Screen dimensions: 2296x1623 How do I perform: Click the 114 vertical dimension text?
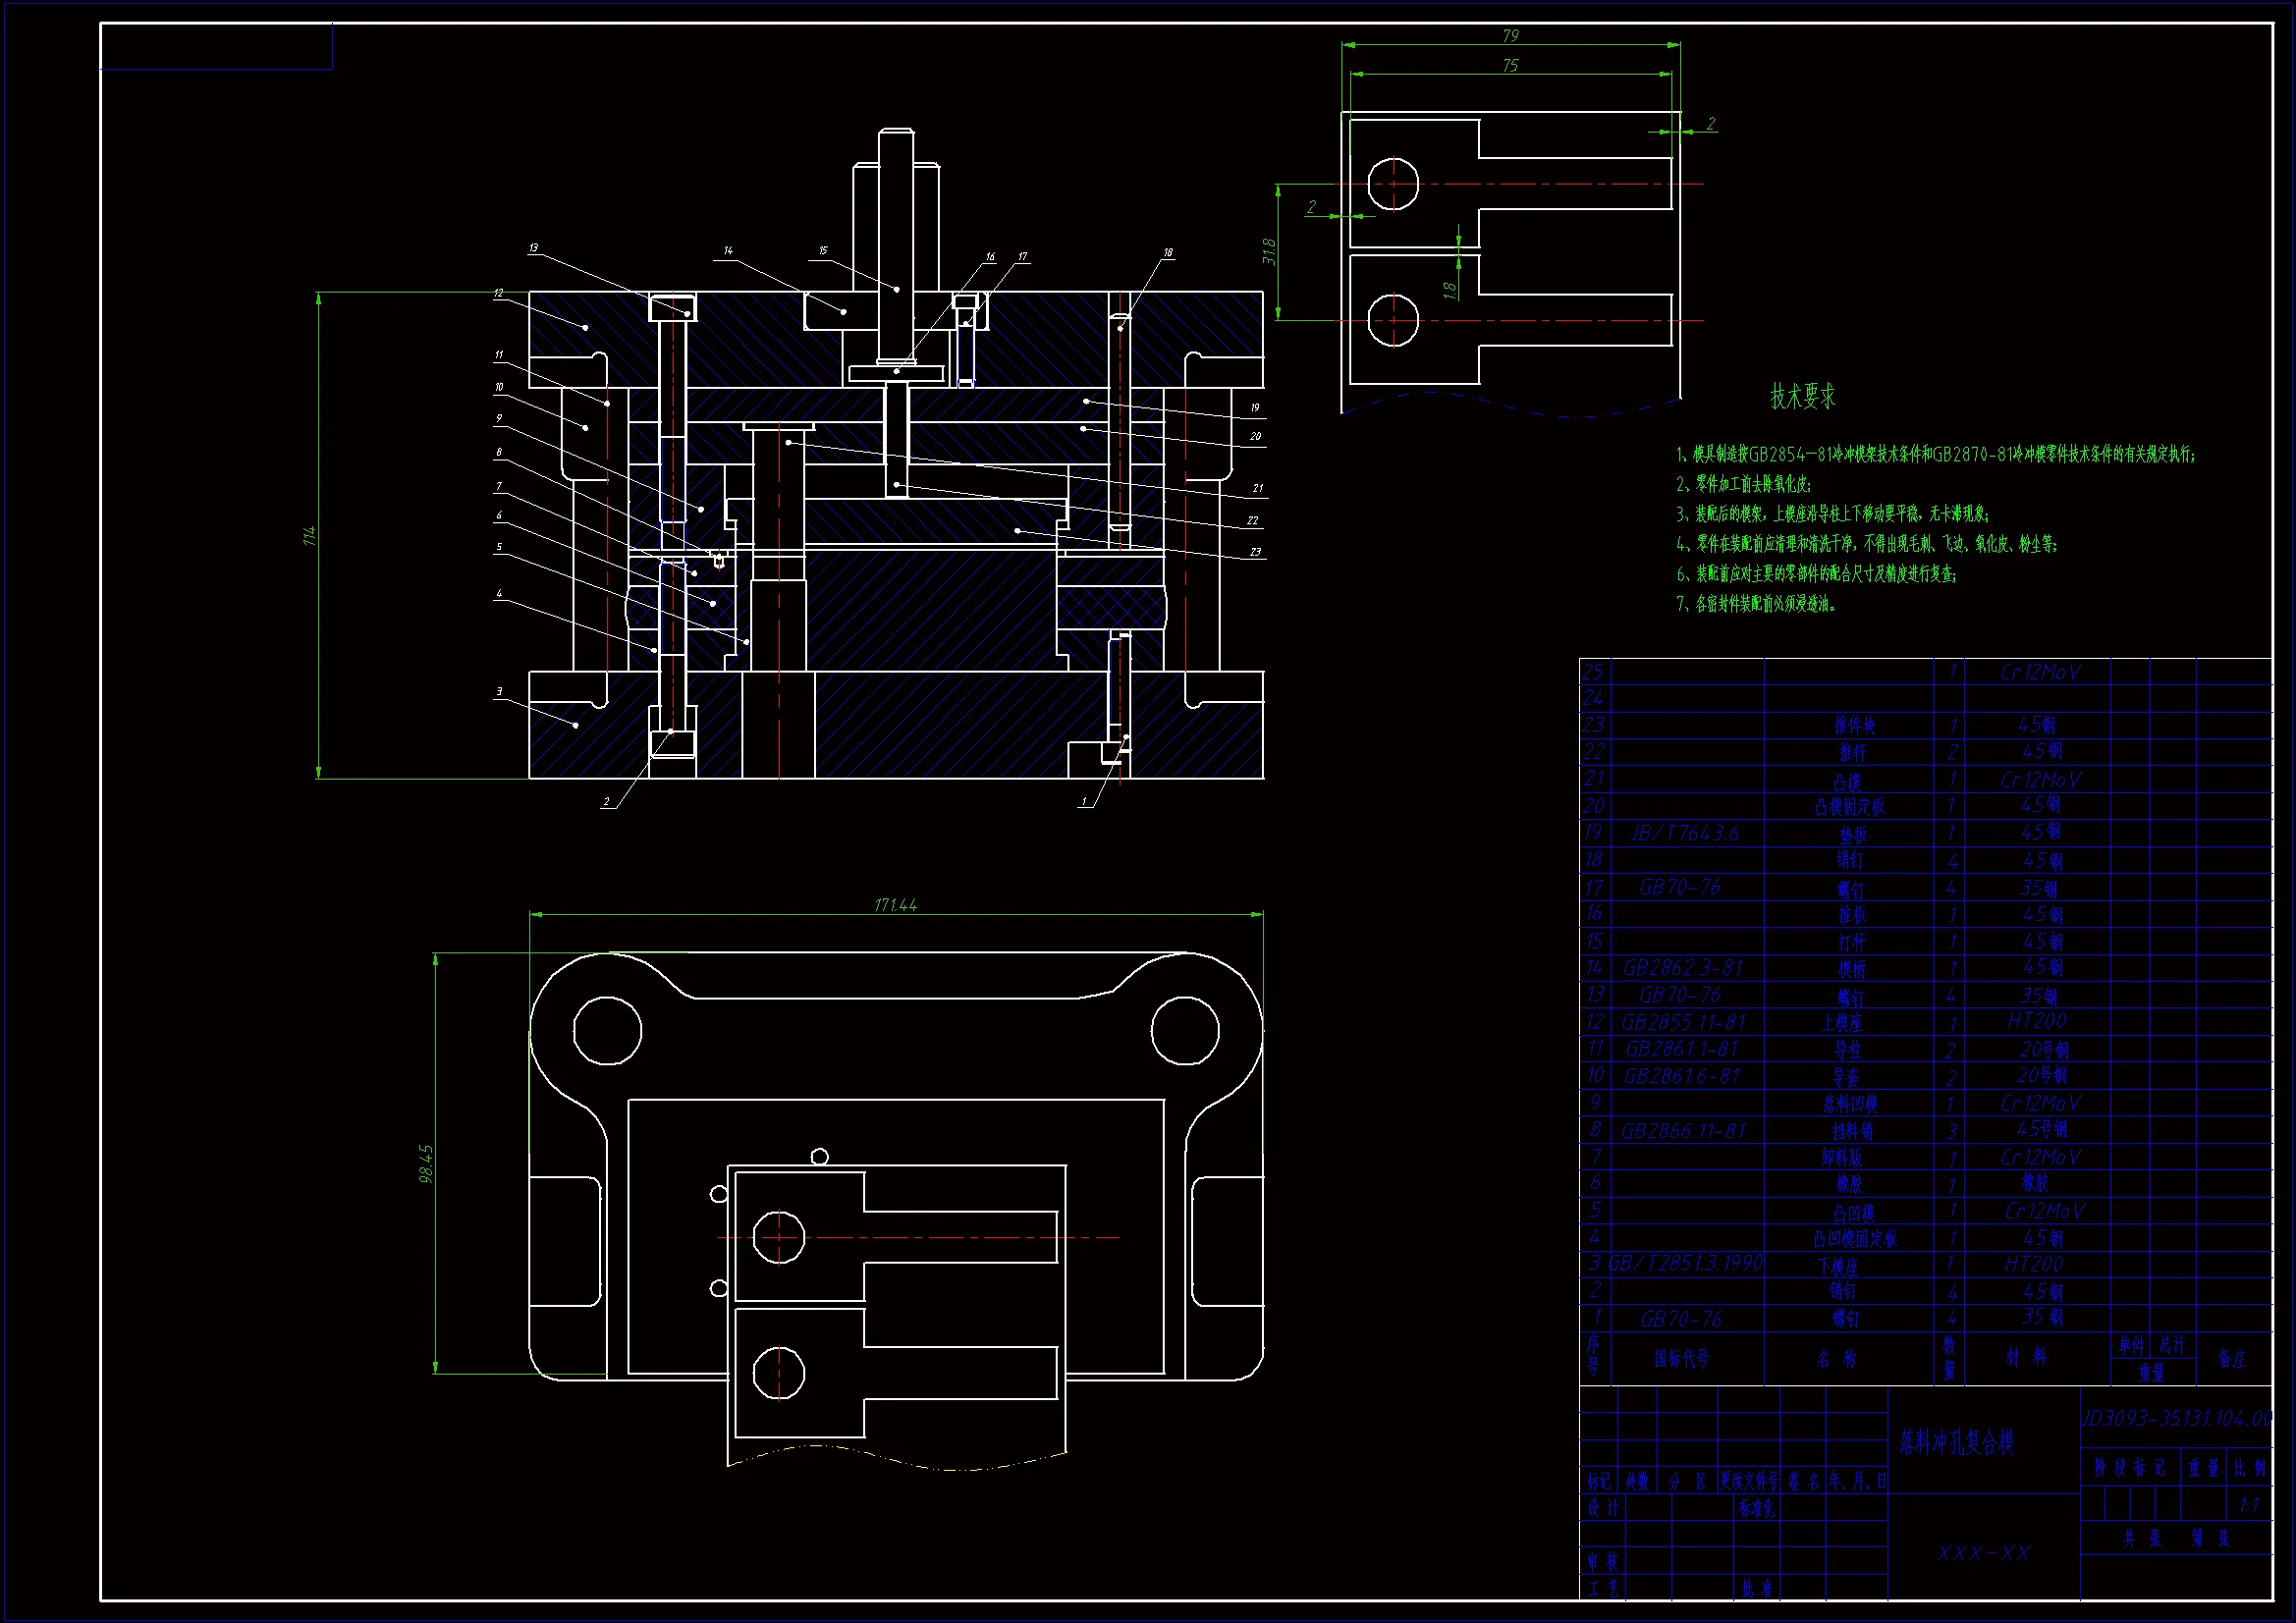tap(310, 536)
